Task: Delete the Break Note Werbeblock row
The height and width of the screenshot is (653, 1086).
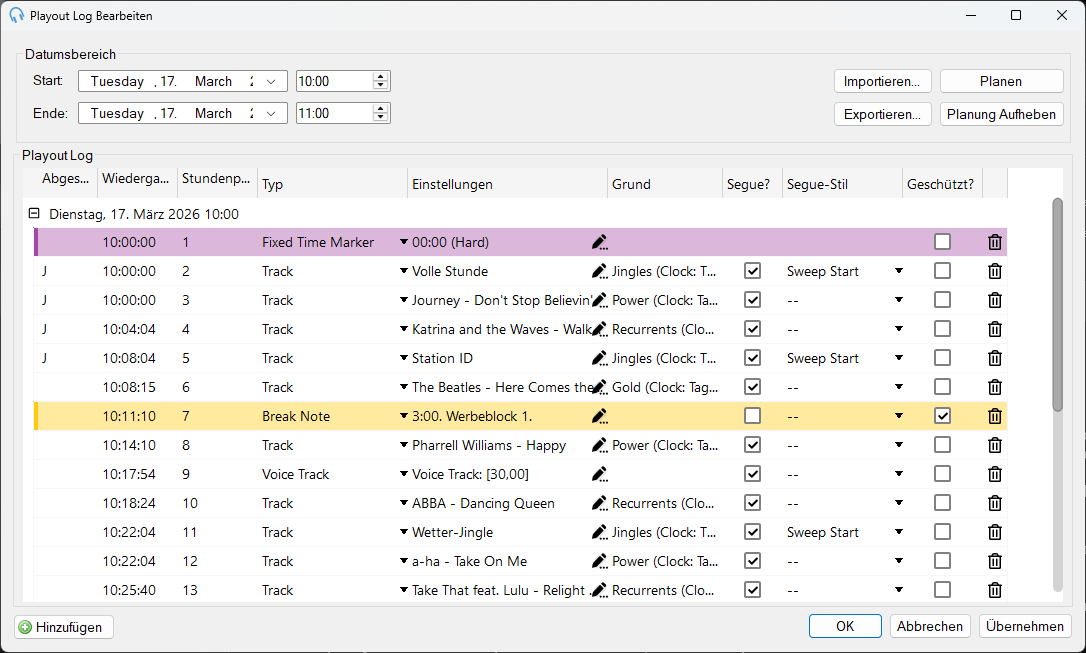Action: coord(995,416)
